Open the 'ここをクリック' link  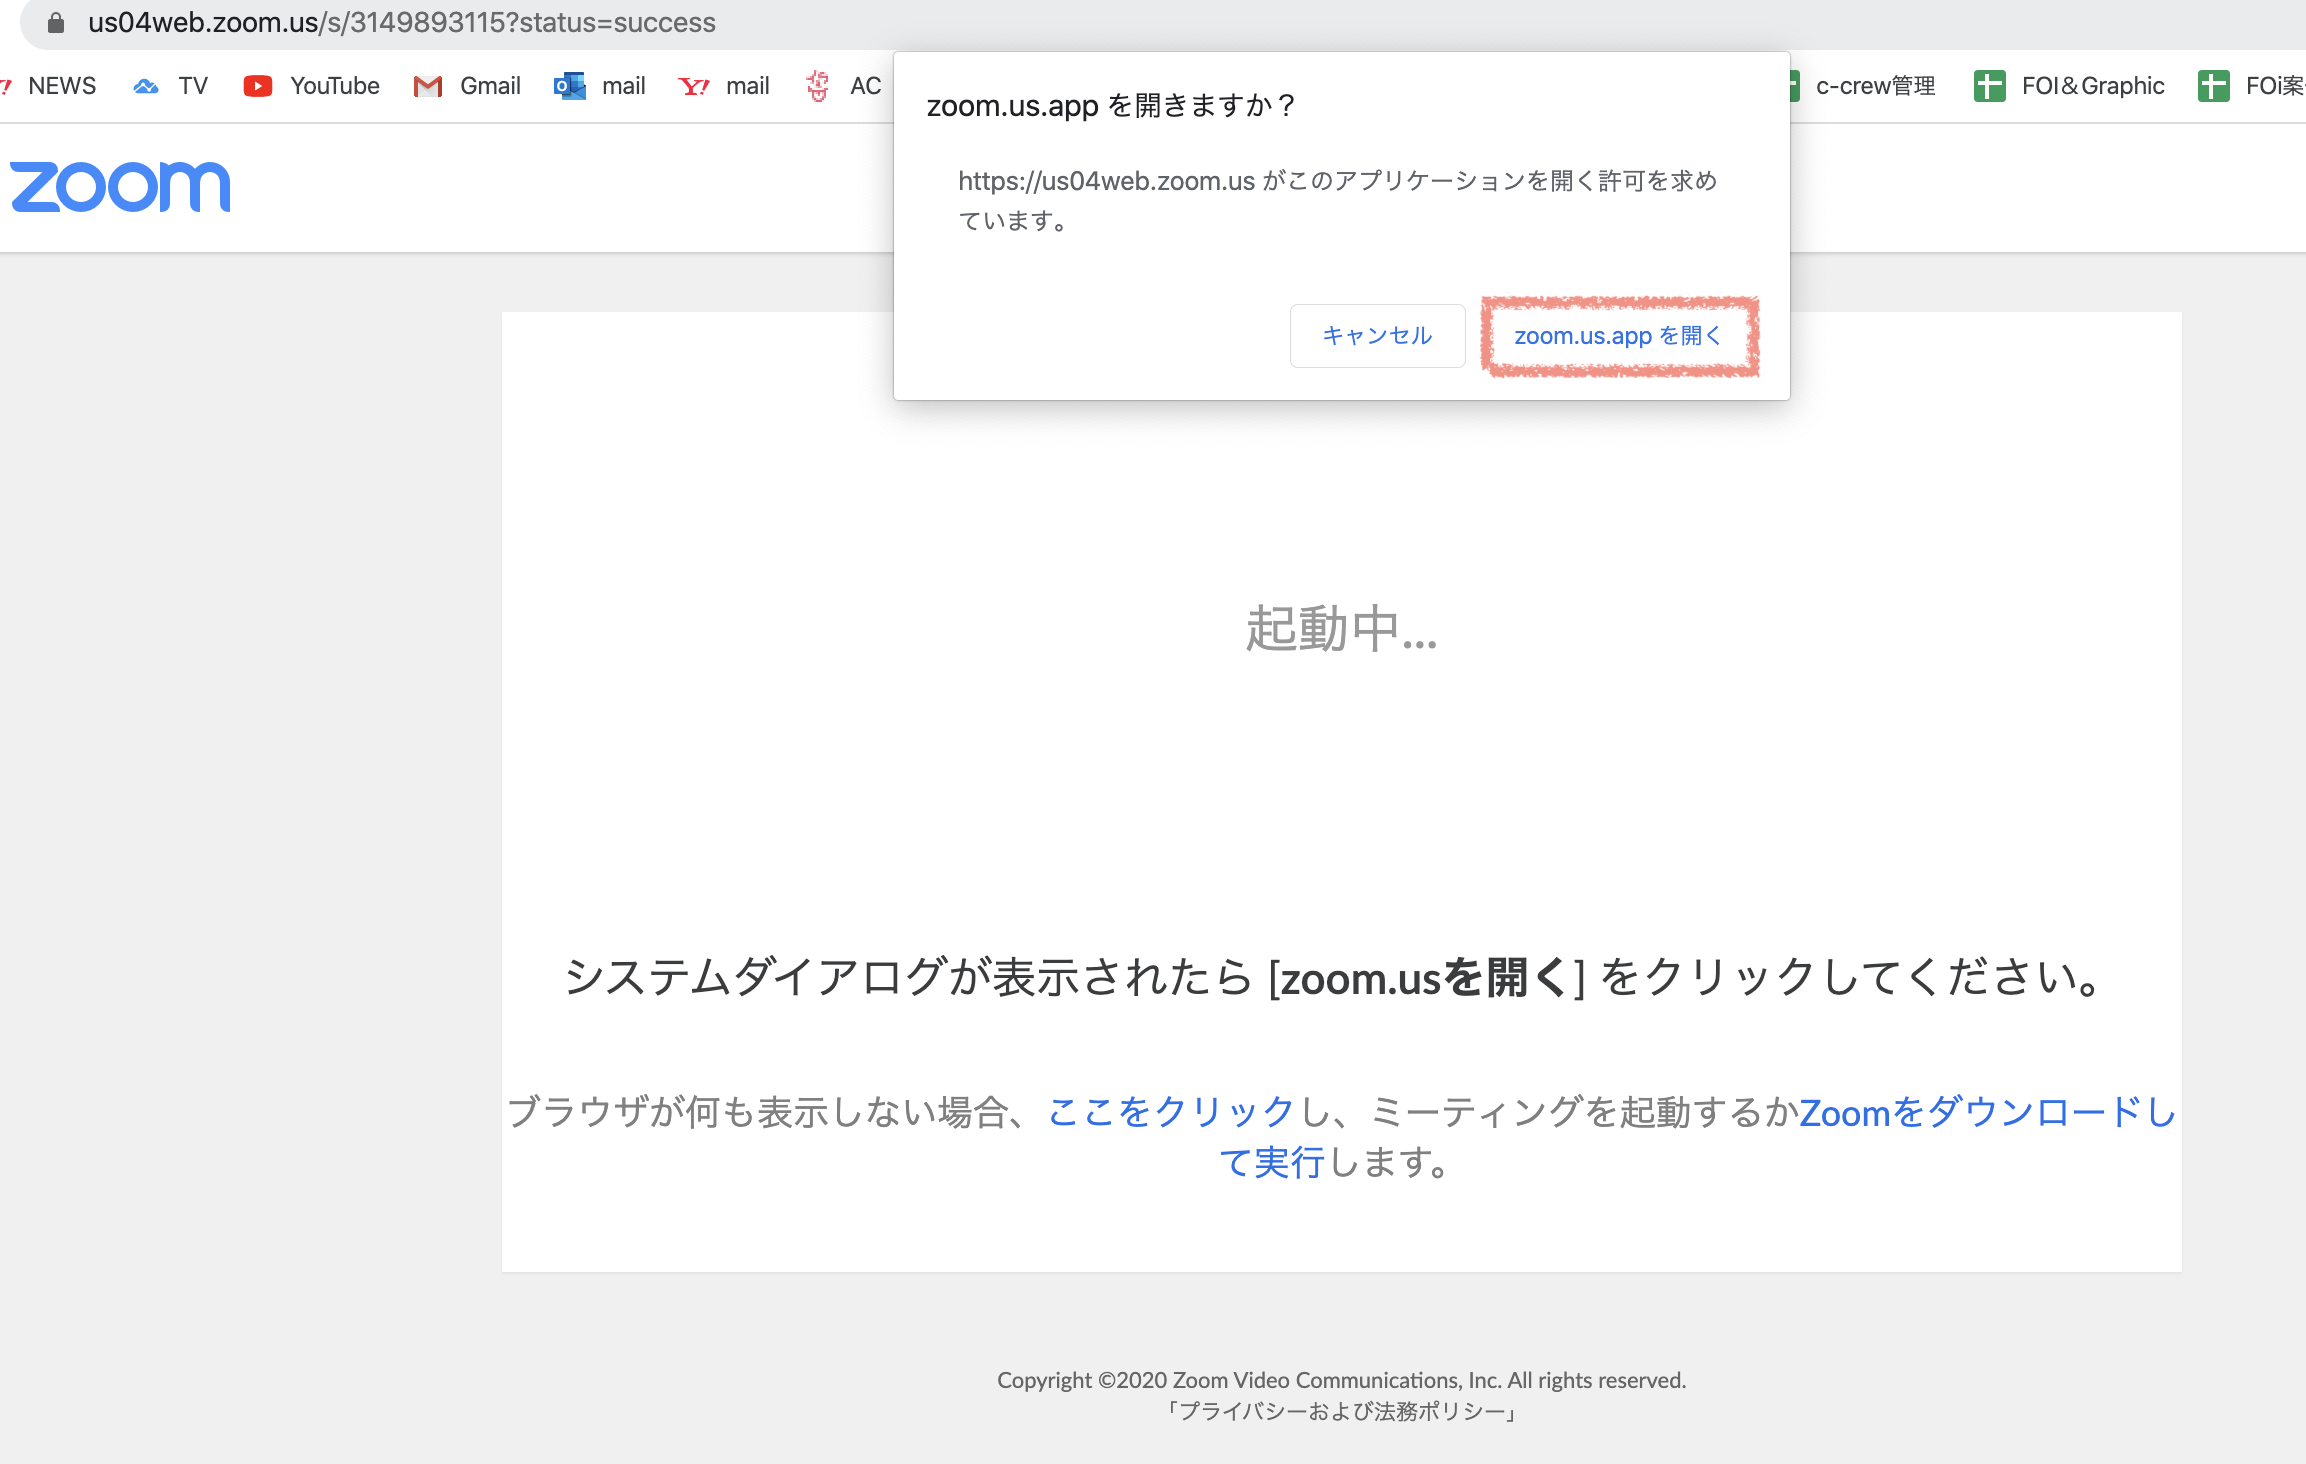[x=1171, y=1111]
